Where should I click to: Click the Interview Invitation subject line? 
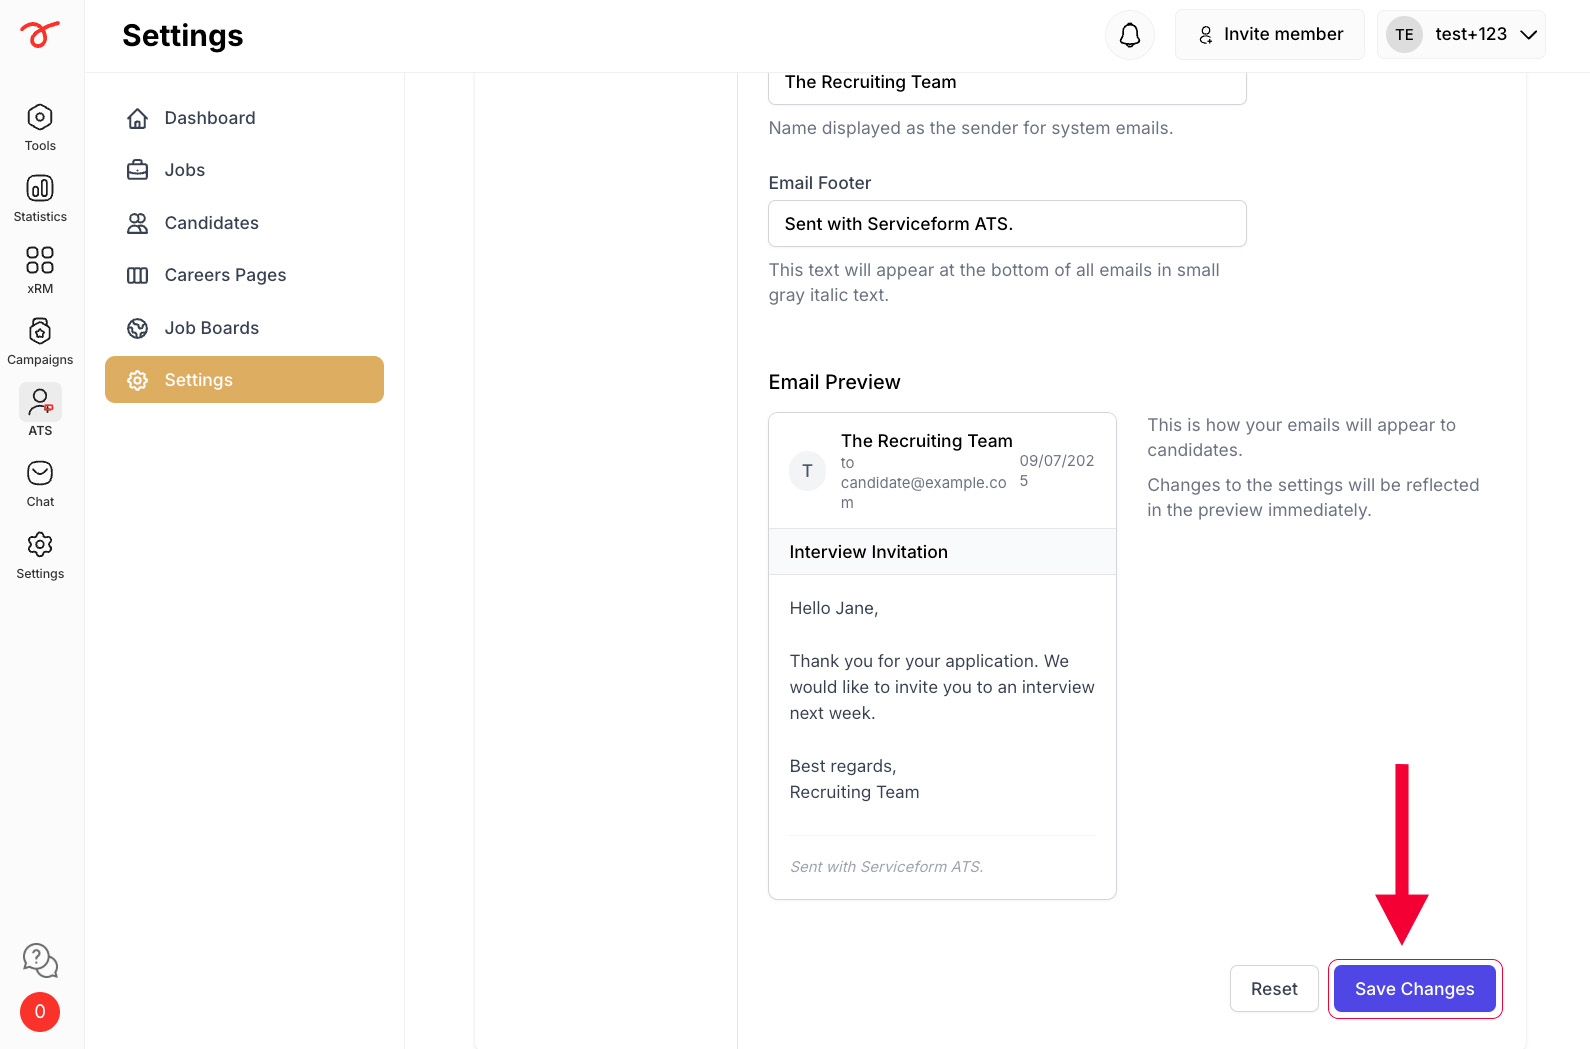[868, 552]
